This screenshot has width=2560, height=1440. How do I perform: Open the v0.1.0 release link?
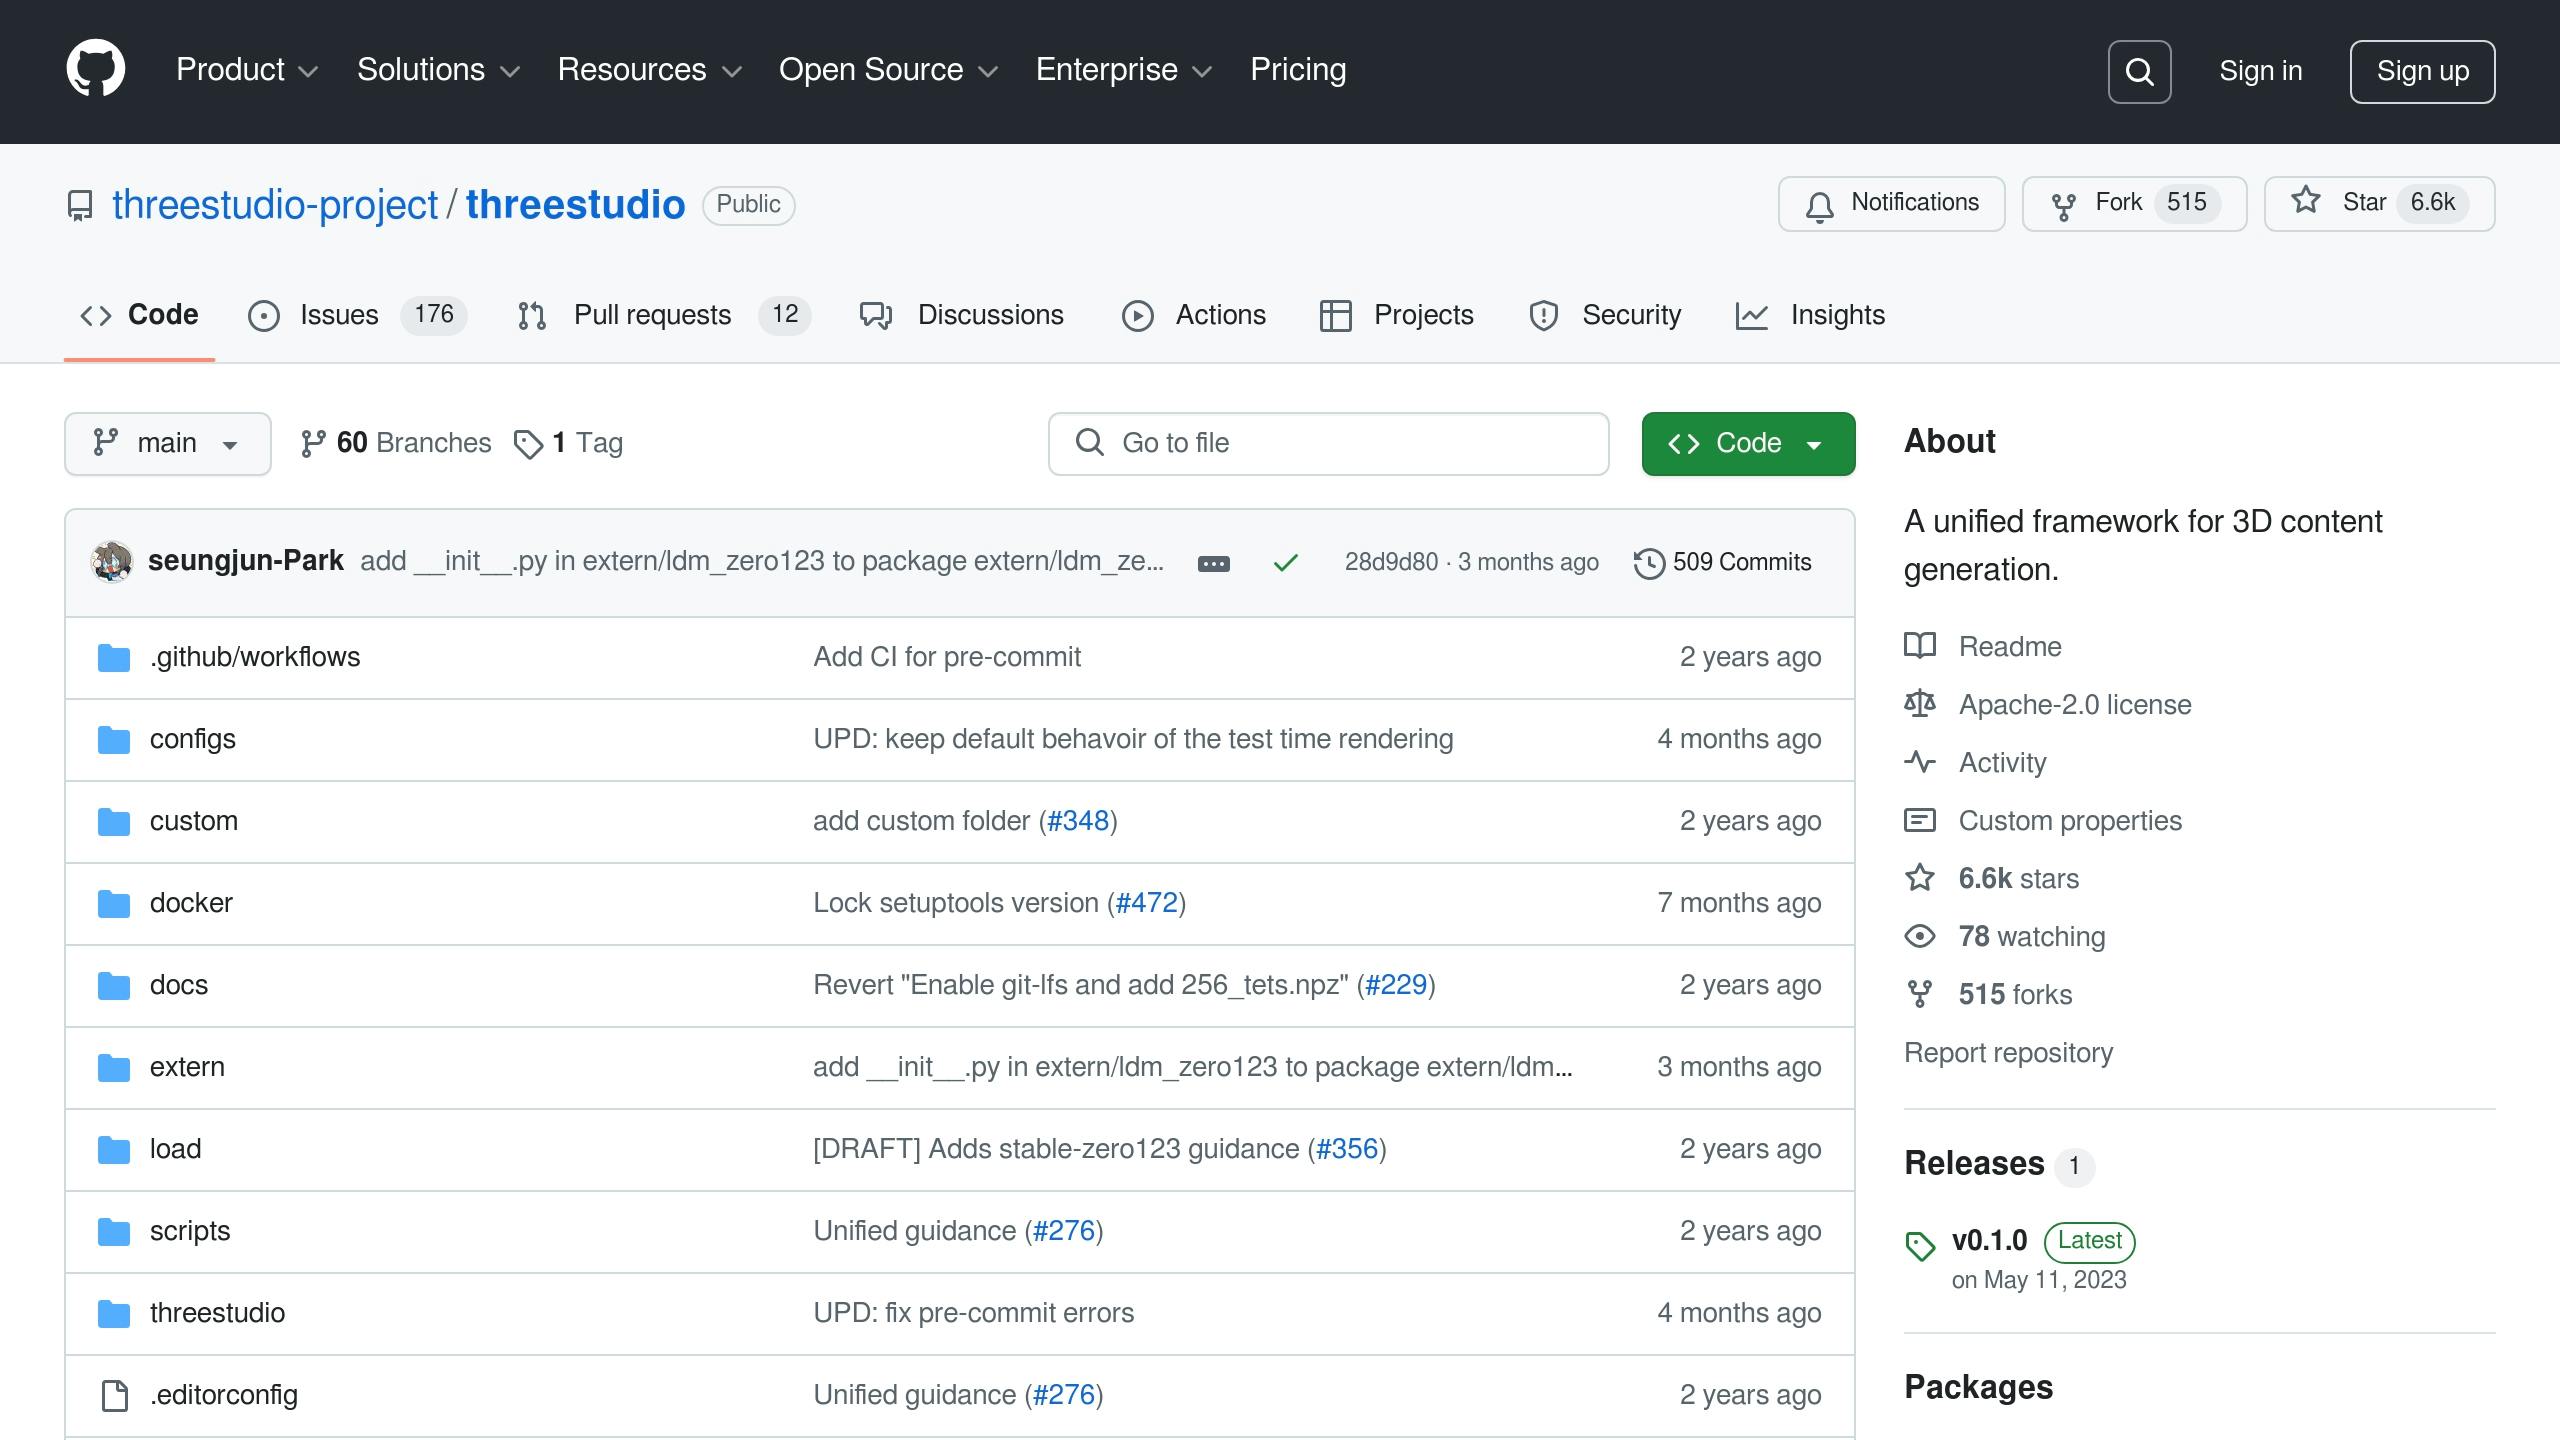pos(1989,1241)
